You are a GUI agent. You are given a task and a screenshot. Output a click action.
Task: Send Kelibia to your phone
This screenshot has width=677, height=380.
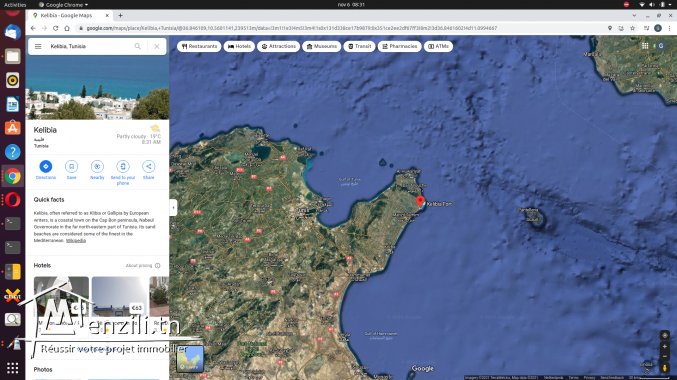(x=123, y=173)
